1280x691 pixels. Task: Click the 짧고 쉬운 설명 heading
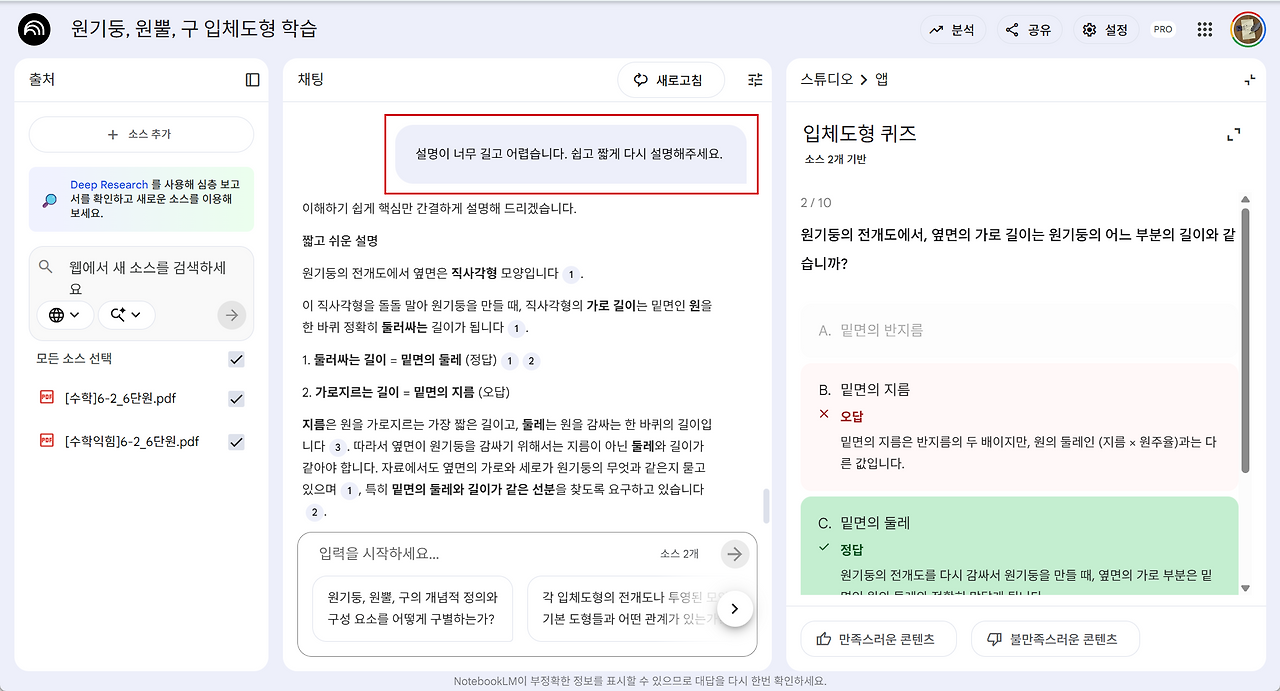tap(340, 241)
